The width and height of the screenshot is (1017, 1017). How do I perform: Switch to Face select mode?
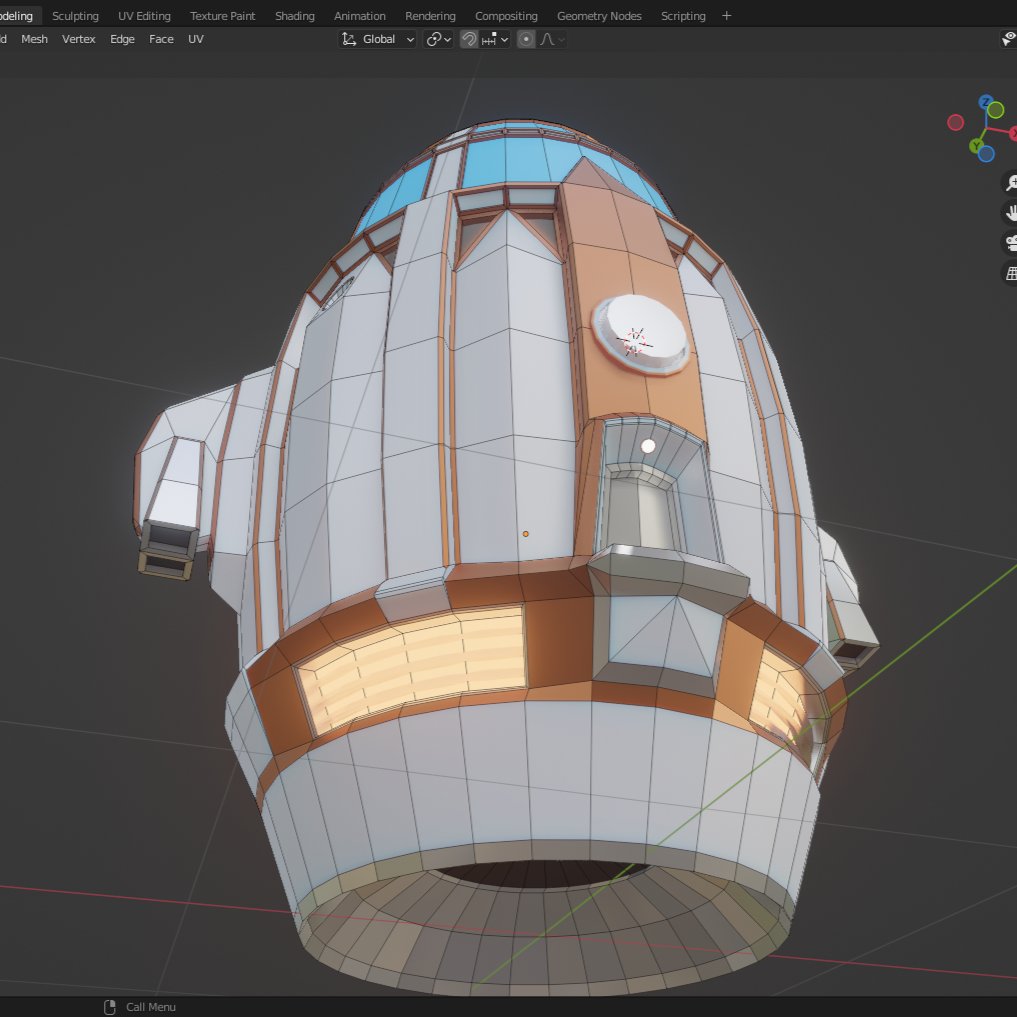(x=161, y=39)
